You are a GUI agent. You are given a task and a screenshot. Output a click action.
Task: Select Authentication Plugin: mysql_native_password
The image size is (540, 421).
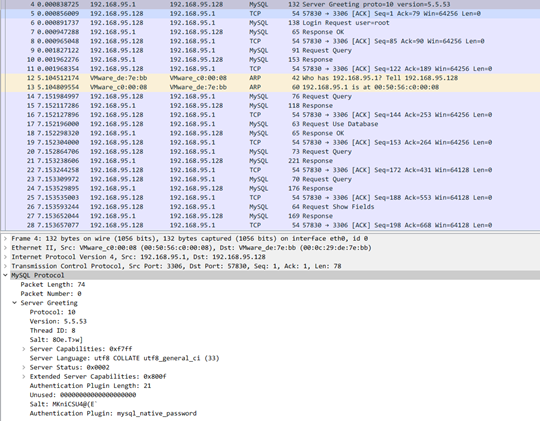pyautogui.click(x=113, y=413)
